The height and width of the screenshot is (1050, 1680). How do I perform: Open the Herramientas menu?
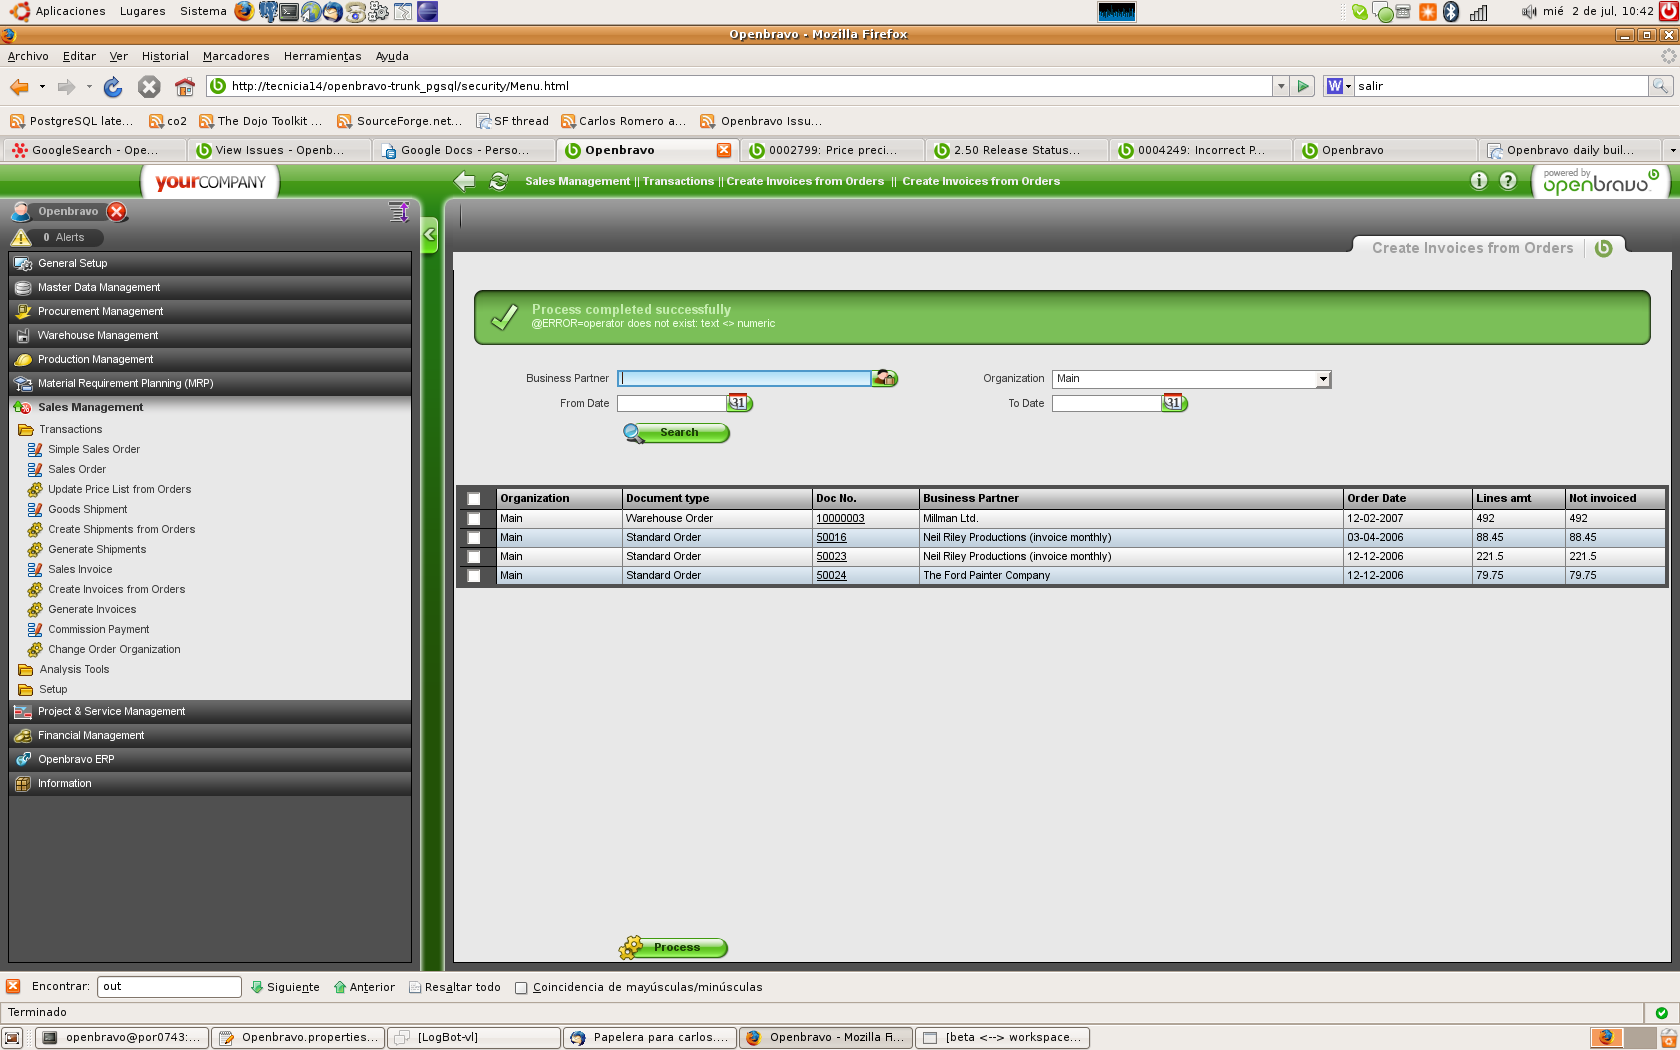pos(322,57)
